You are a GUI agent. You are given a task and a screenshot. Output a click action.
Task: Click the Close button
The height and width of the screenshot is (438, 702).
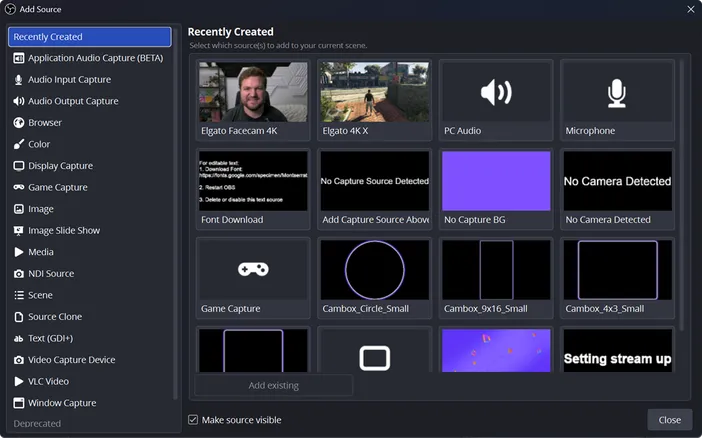pyautogui.click(x=669, y=420)
